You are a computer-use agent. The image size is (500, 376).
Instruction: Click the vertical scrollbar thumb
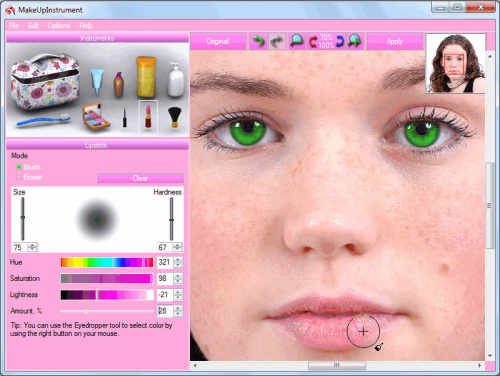pyautogui.click(x=489, y=205)
